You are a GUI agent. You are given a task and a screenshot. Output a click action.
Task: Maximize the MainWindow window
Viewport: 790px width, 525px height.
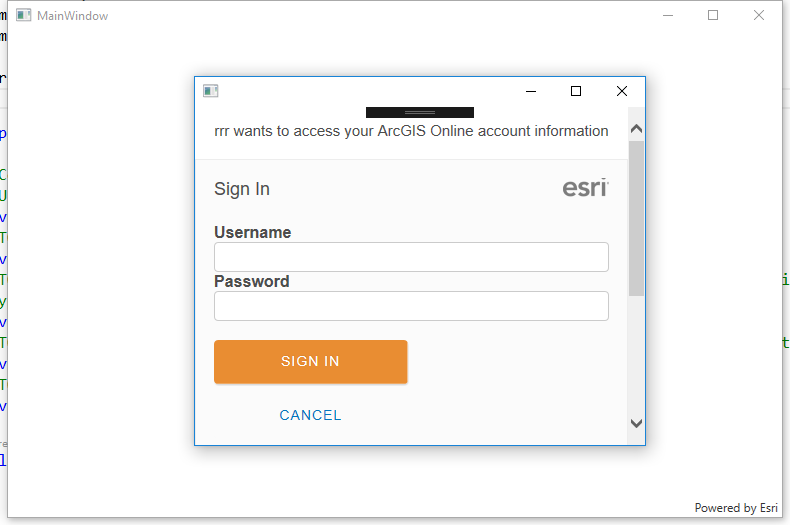tap(713, 15)
